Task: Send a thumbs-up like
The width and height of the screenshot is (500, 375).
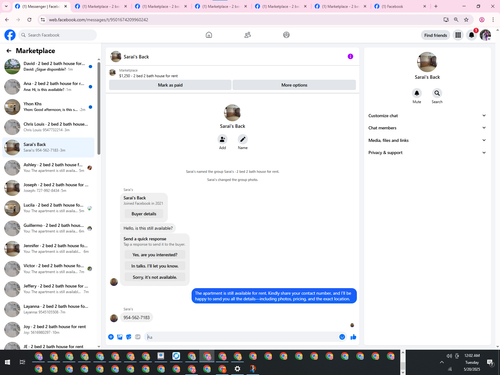Action: [353, 337]
